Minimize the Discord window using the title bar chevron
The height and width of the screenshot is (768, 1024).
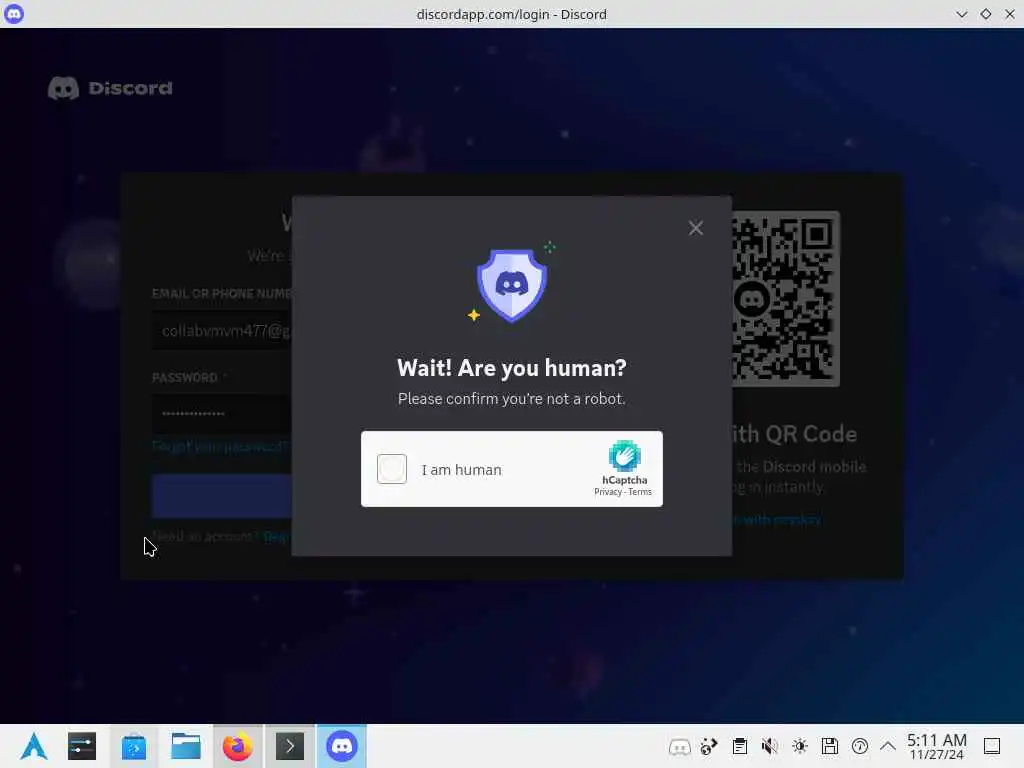pyautogui.click(x=961, y=14)
